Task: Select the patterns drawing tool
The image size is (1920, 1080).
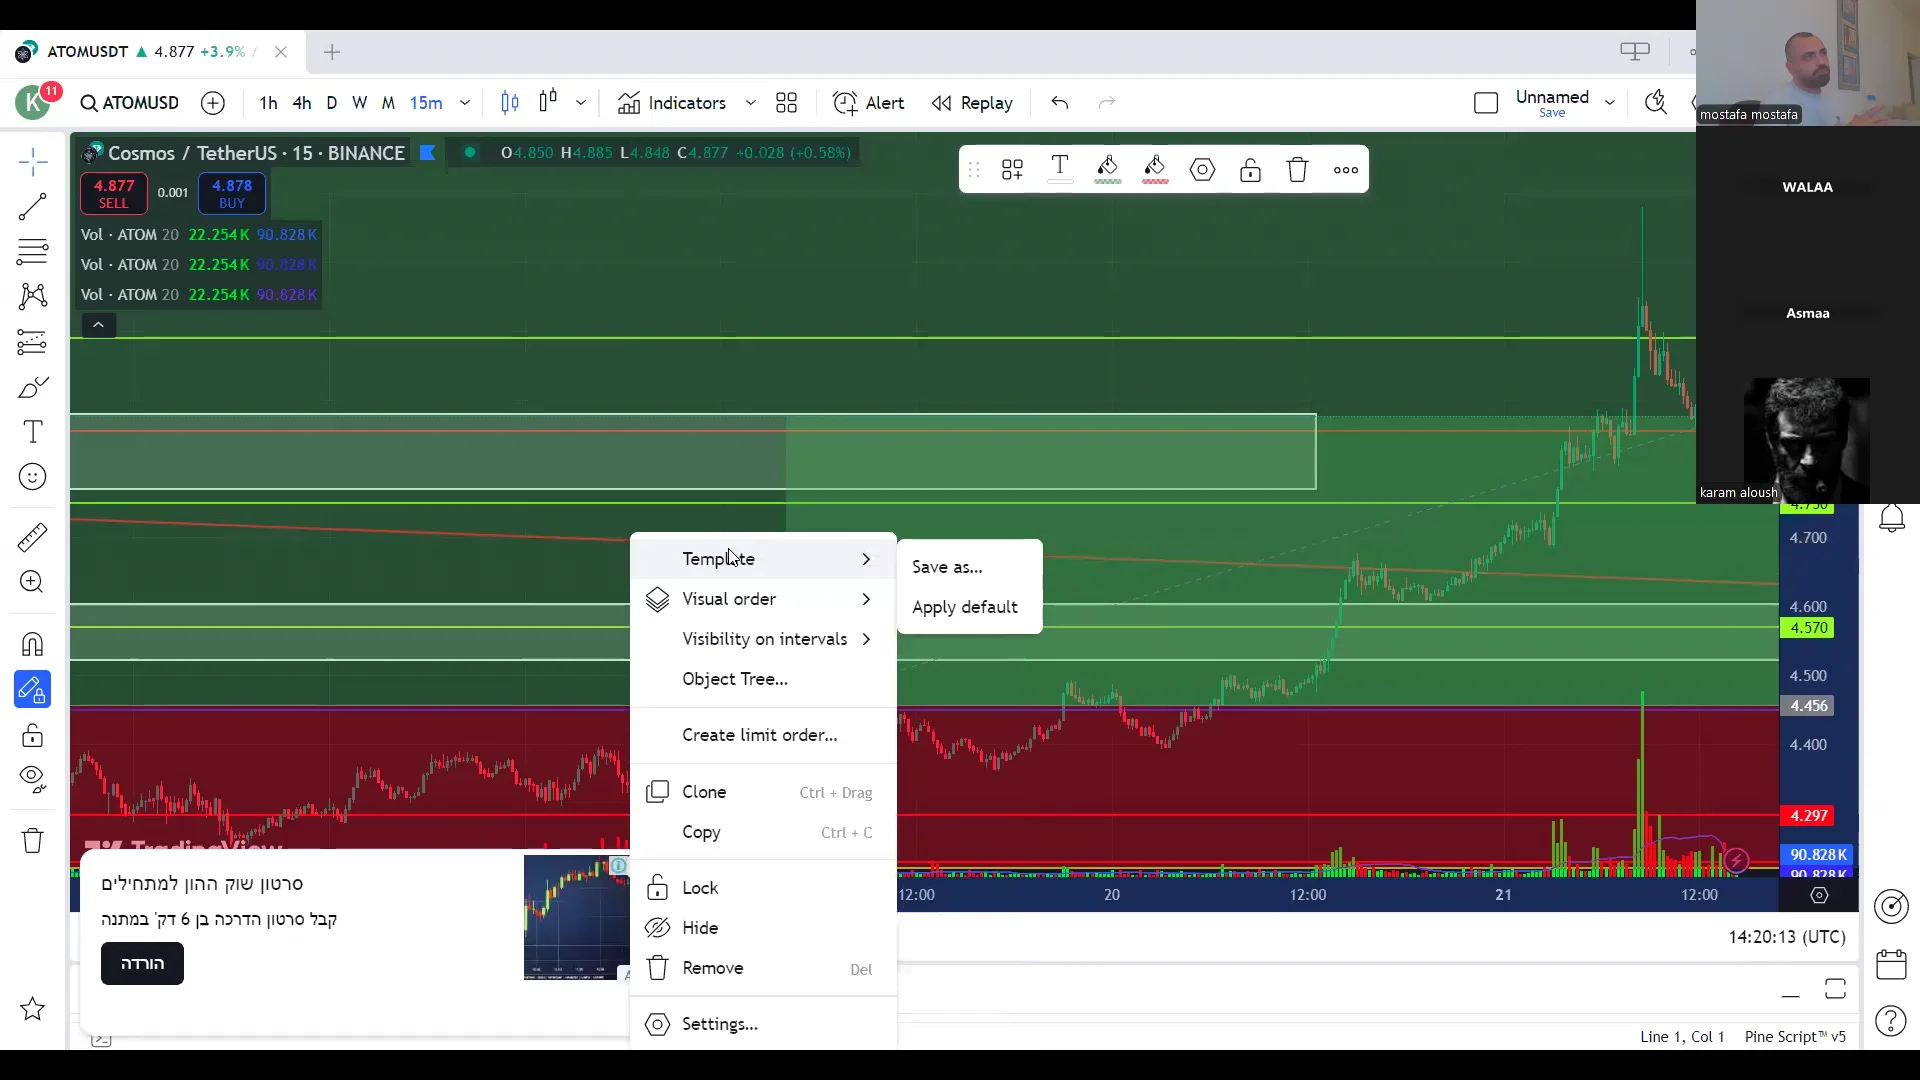Action: (32, 296)
